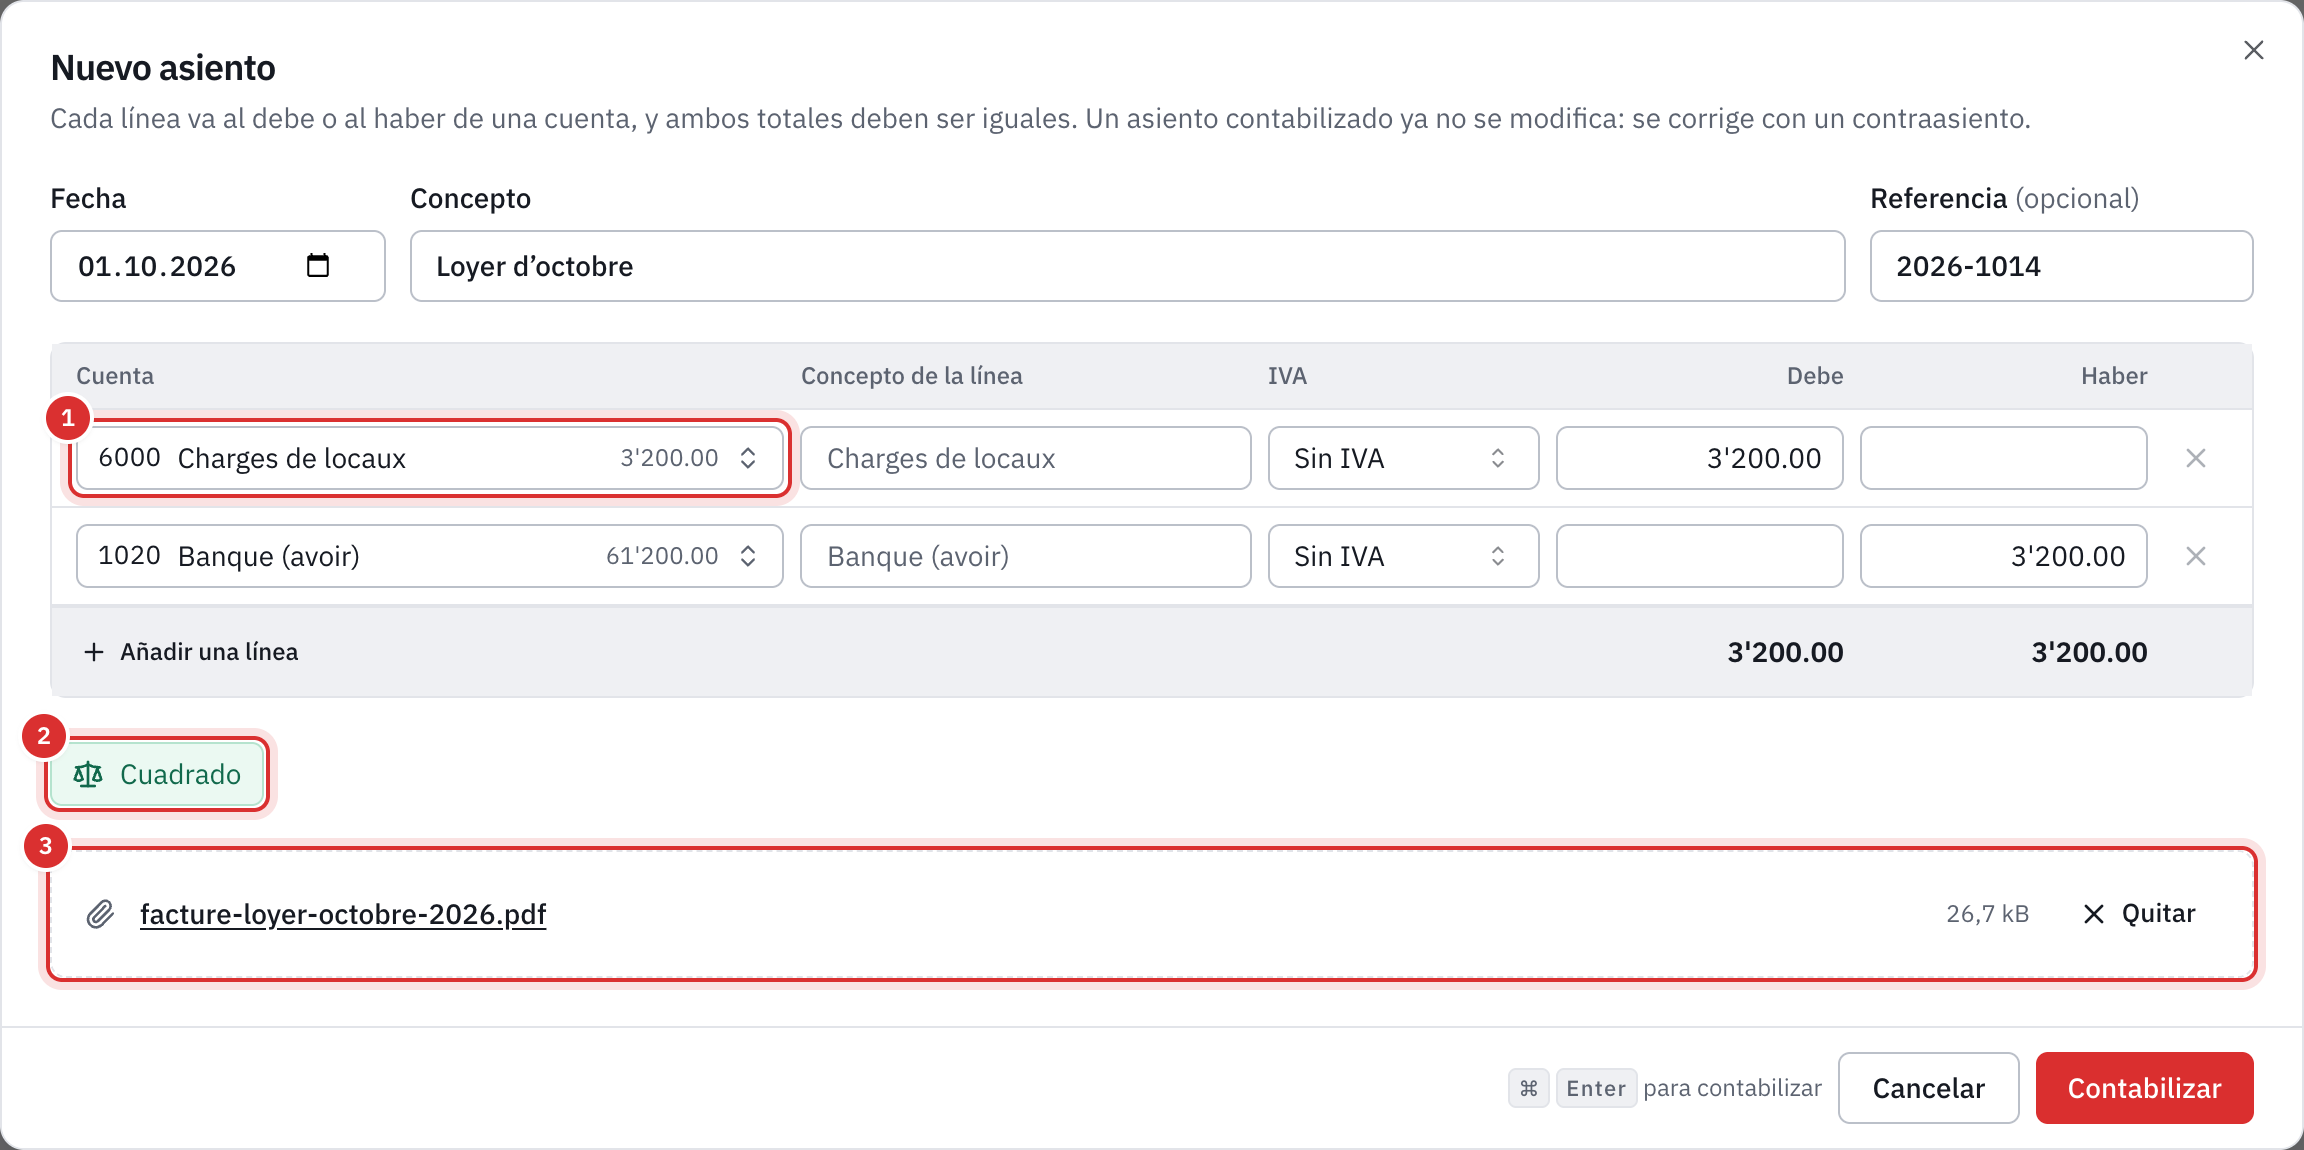Click the Concepto de la línea column header

911,376
